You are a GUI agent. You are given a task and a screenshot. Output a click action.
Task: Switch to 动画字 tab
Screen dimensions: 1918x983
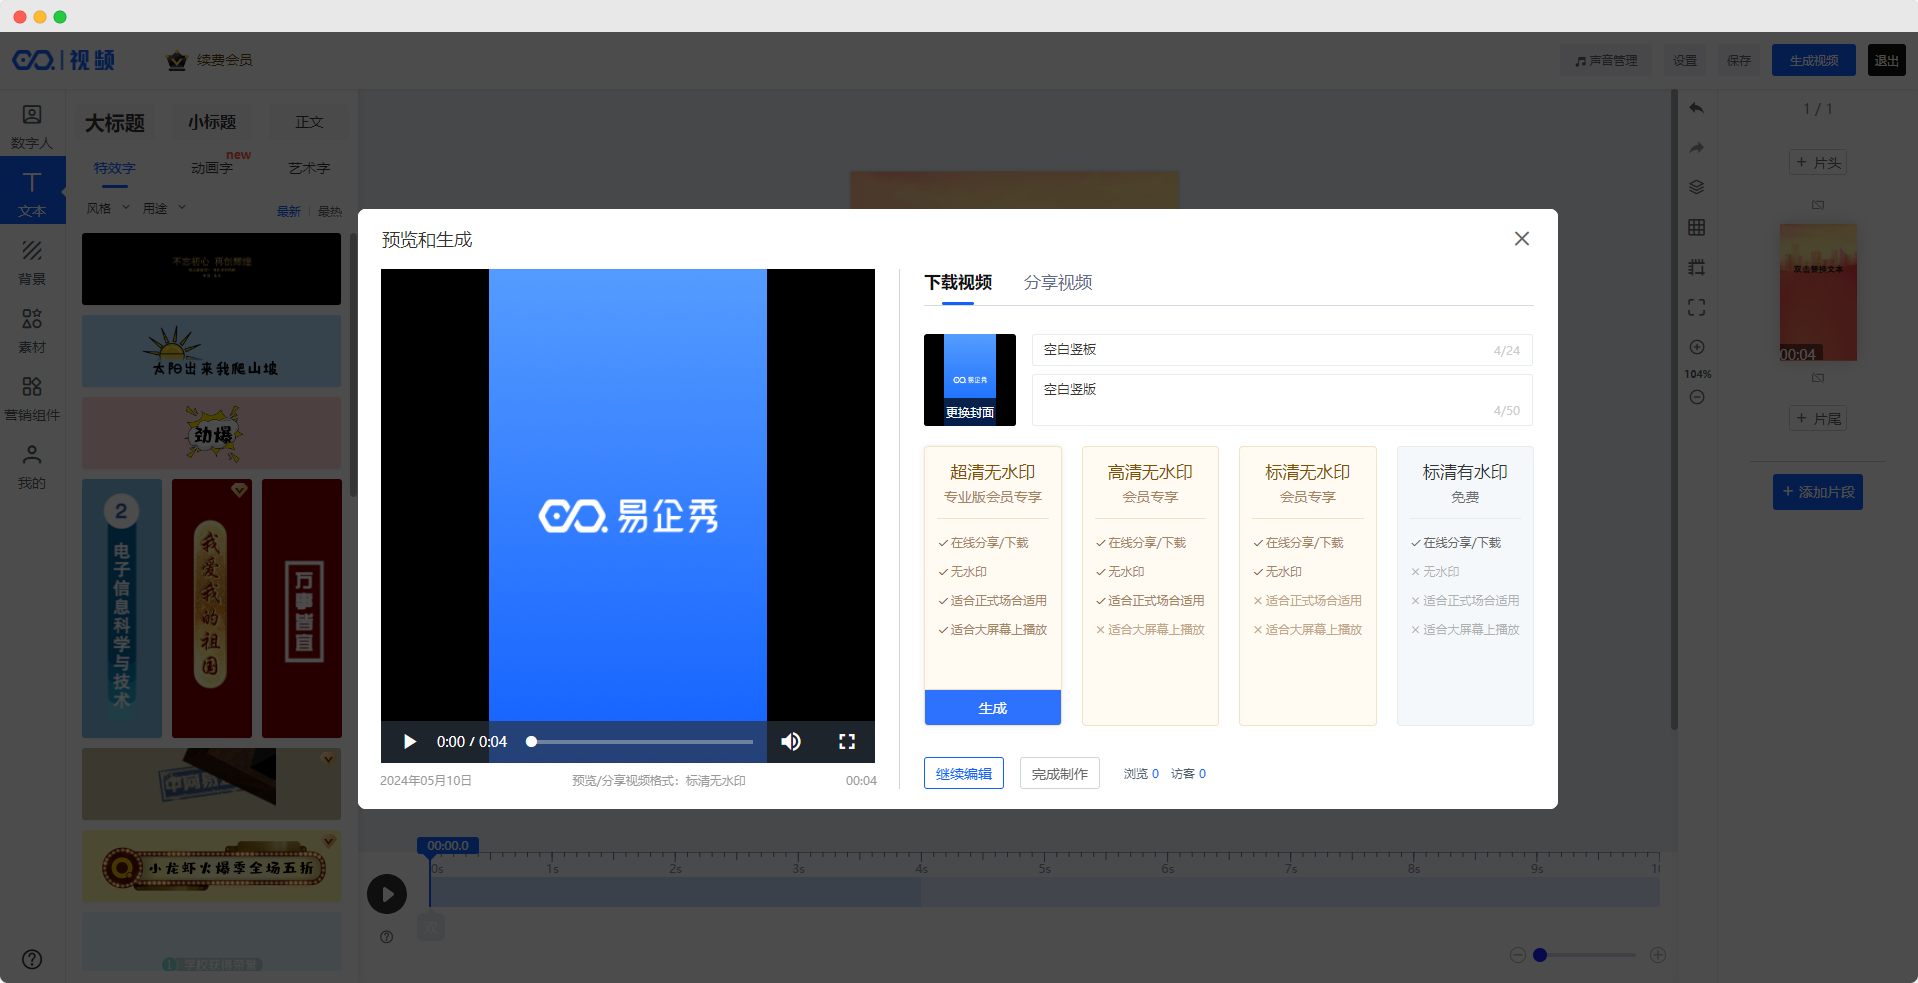pyautogui.click(x=212, y=168)
